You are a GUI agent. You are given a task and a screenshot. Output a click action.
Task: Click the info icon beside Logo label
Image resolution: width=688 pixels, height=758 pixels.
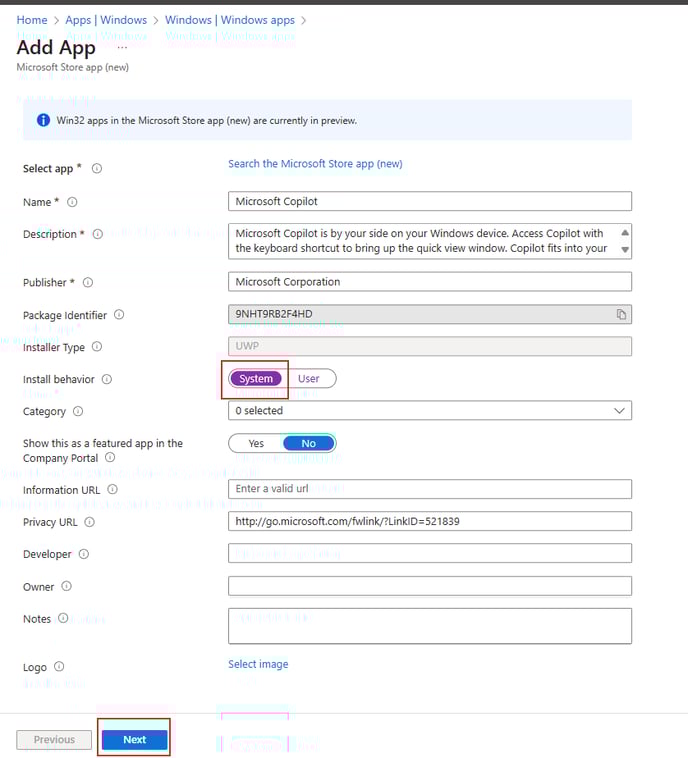pos(59,667)
